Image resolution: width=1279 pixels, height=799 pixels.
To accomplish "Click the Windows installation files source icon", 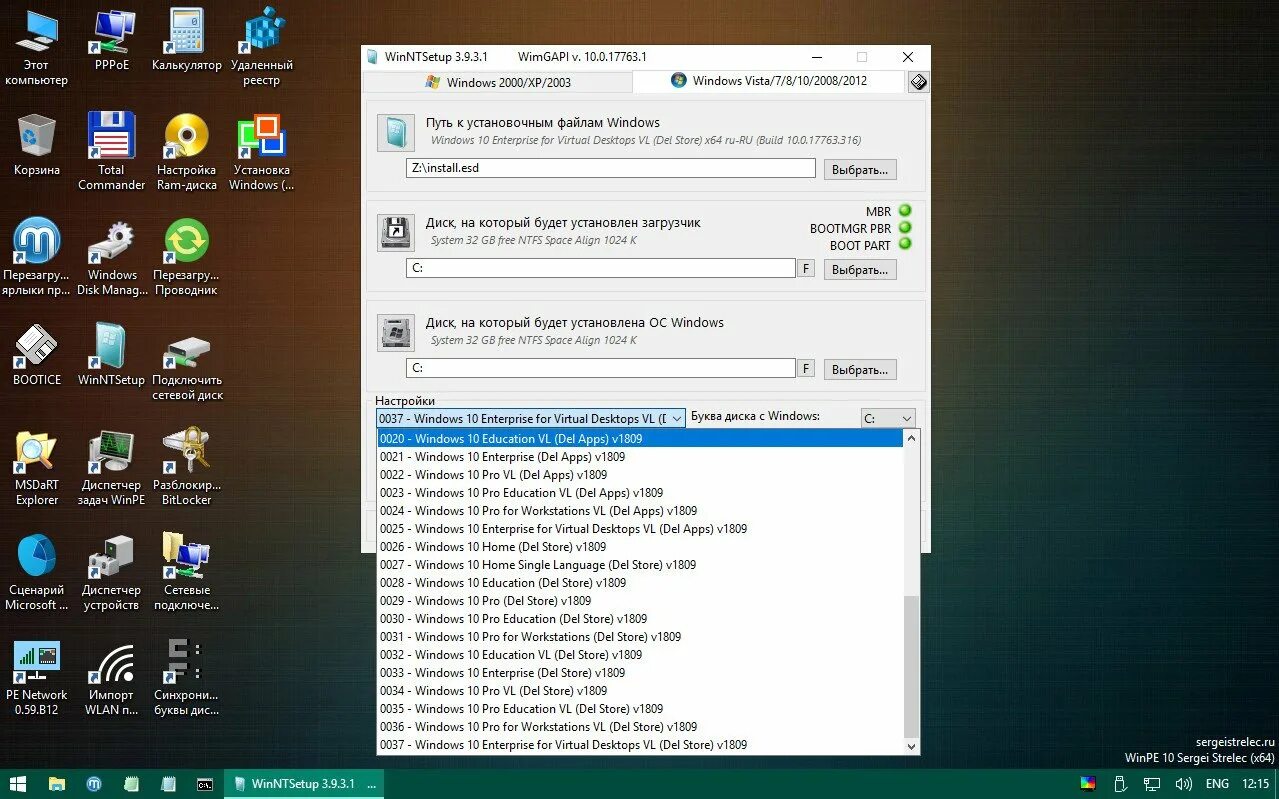I will click(x=396, y=133).
